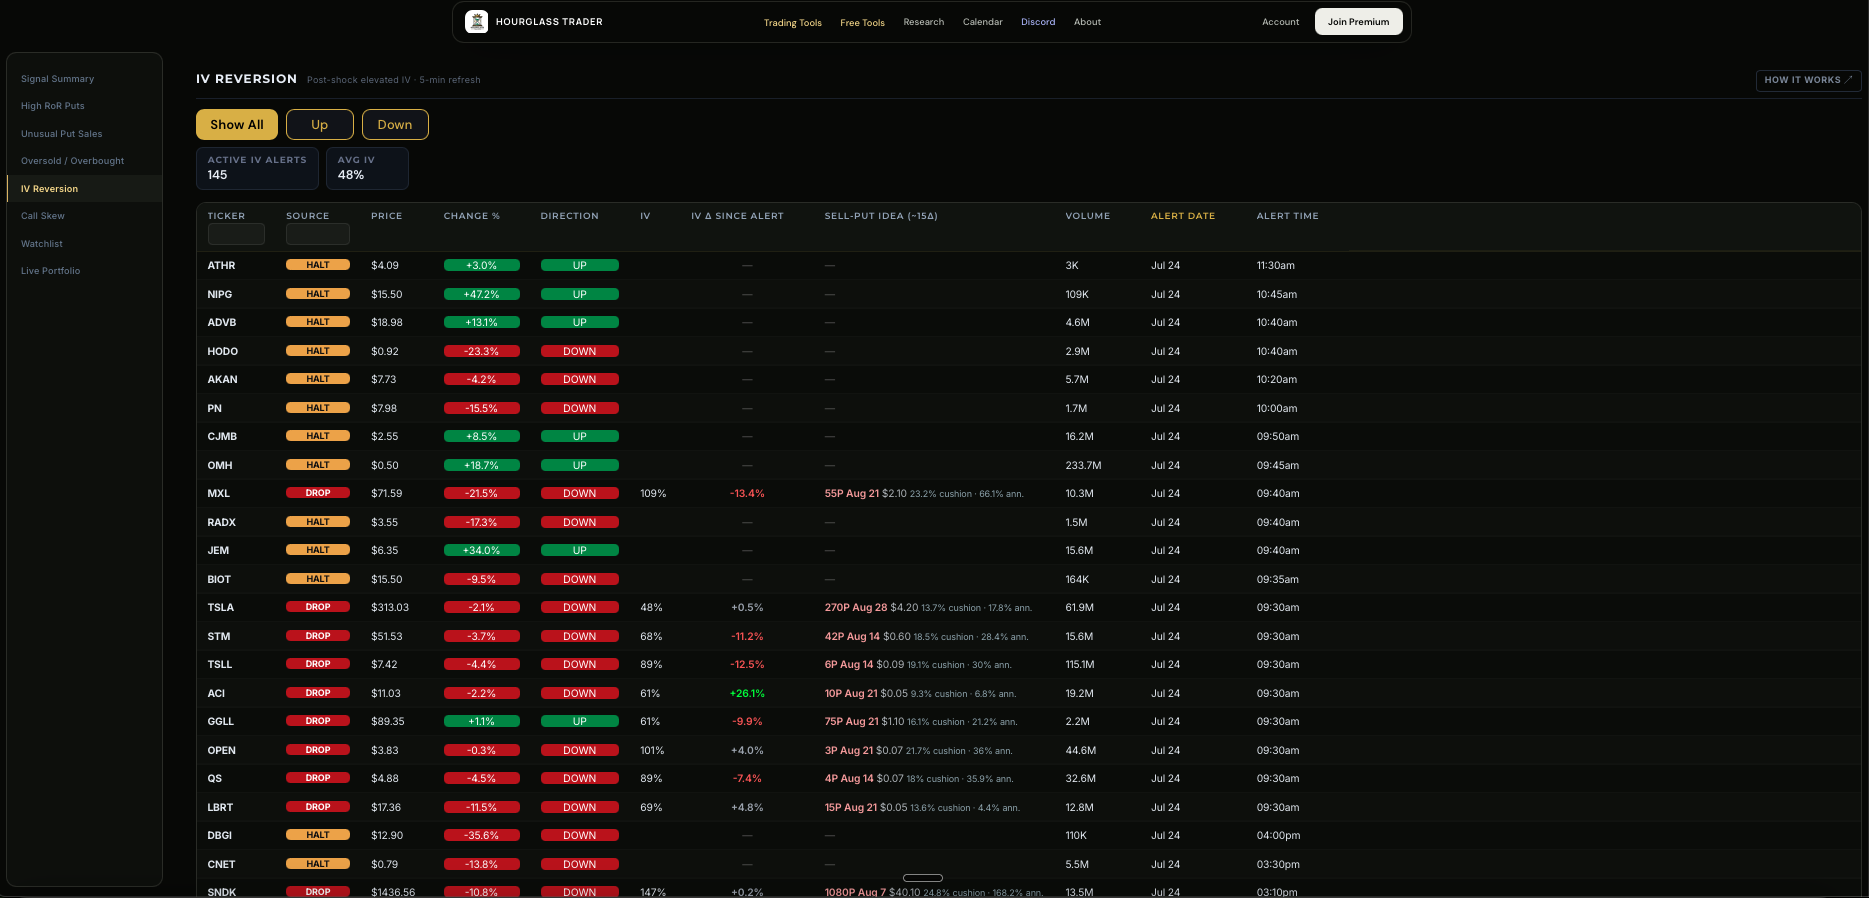This screenshot has width=1869, height=898.
Task: Open the About page
Action: [1087, 22]
